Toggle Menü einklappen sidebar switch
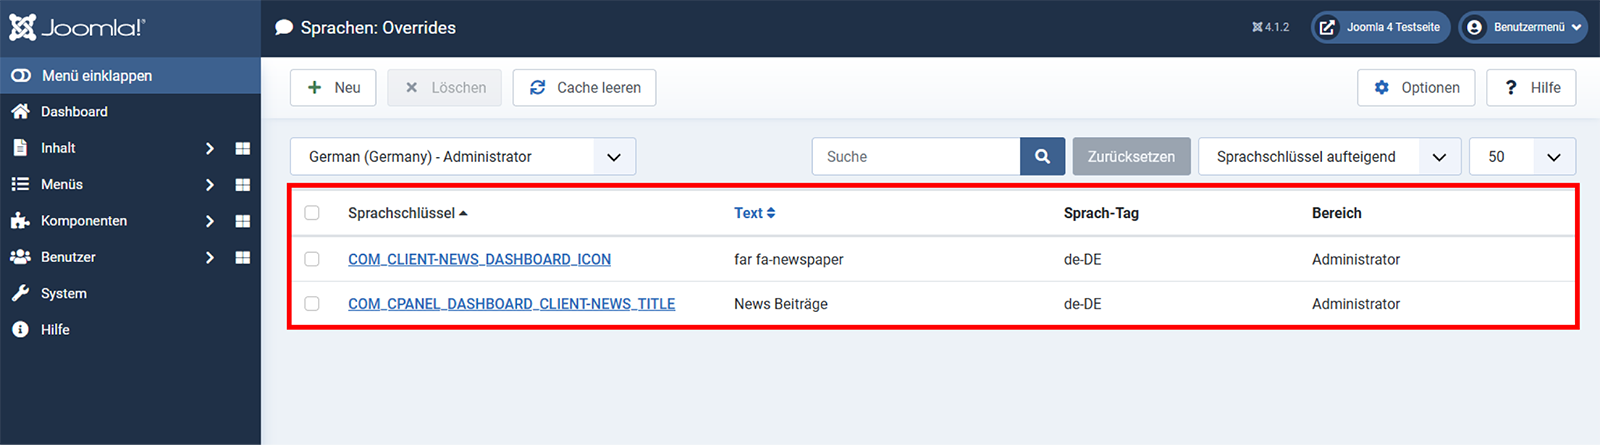1600x445 pixels. pos(21,76)
